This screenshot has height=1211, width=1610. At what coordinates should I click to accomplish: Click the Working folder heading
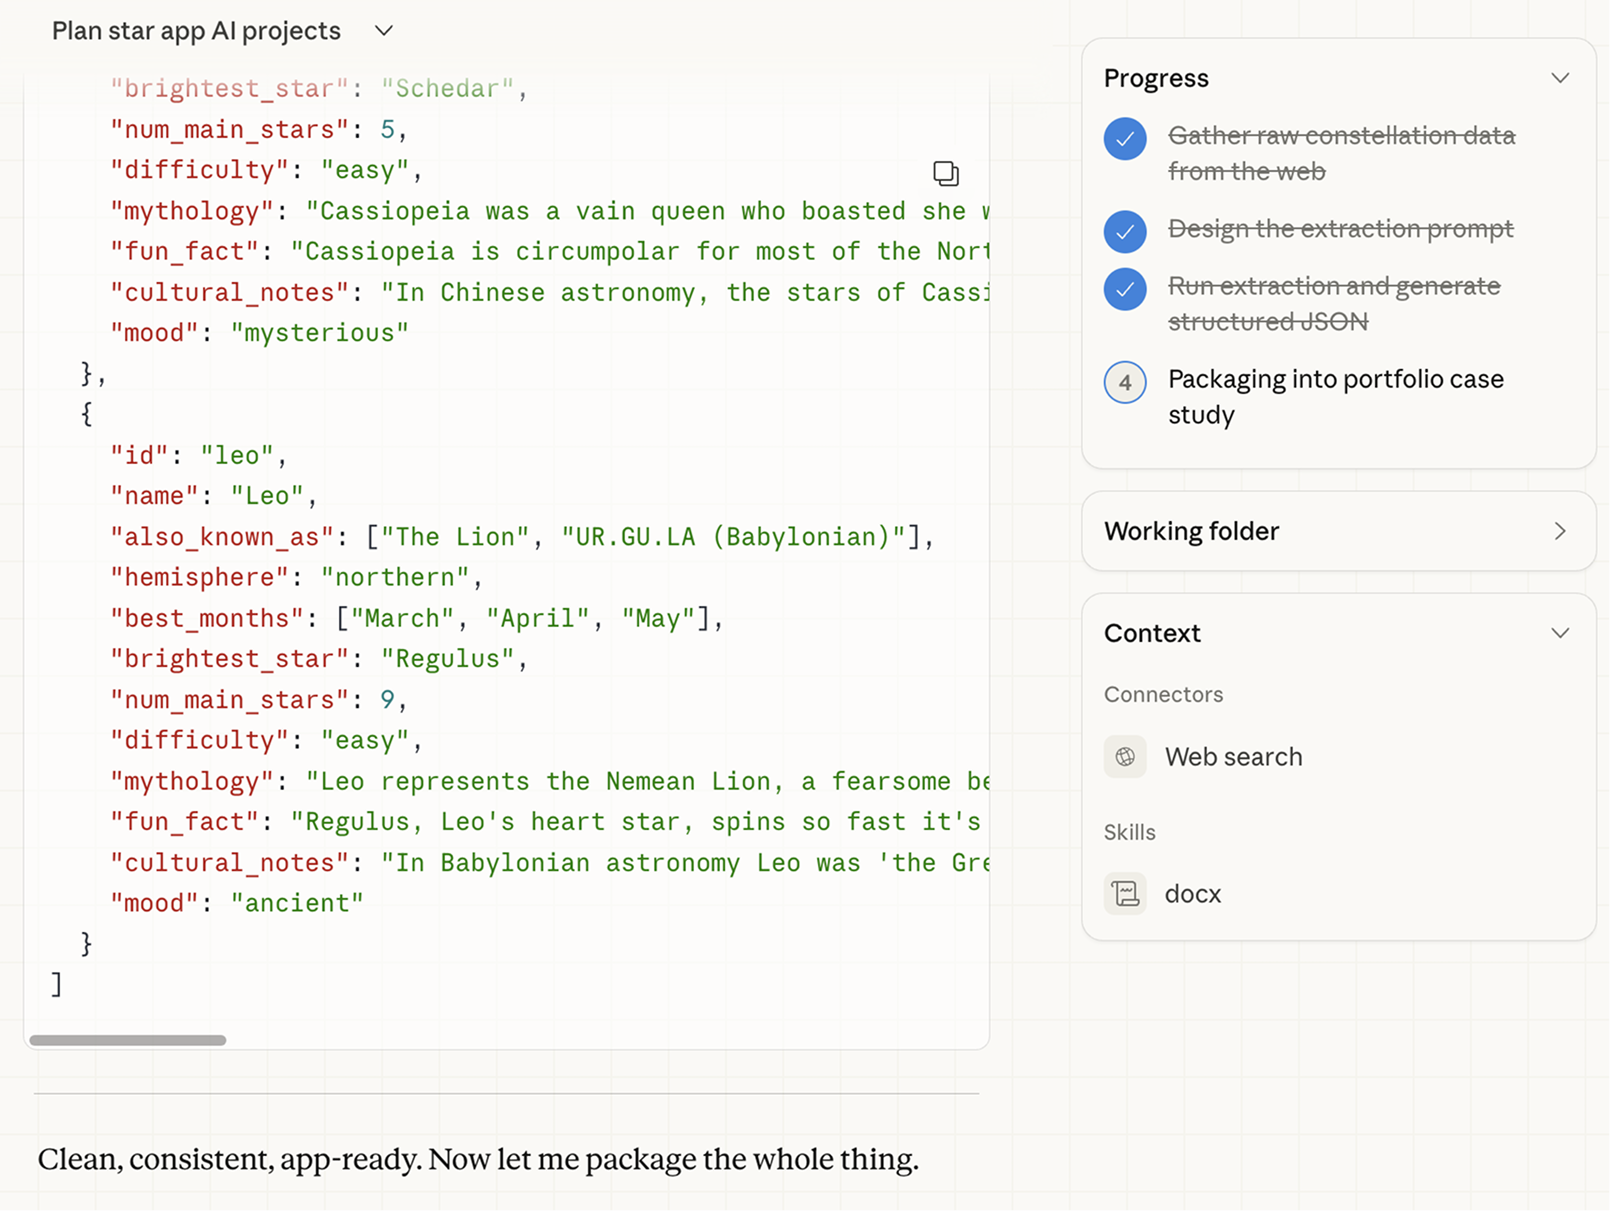[x=1191, y=531]
